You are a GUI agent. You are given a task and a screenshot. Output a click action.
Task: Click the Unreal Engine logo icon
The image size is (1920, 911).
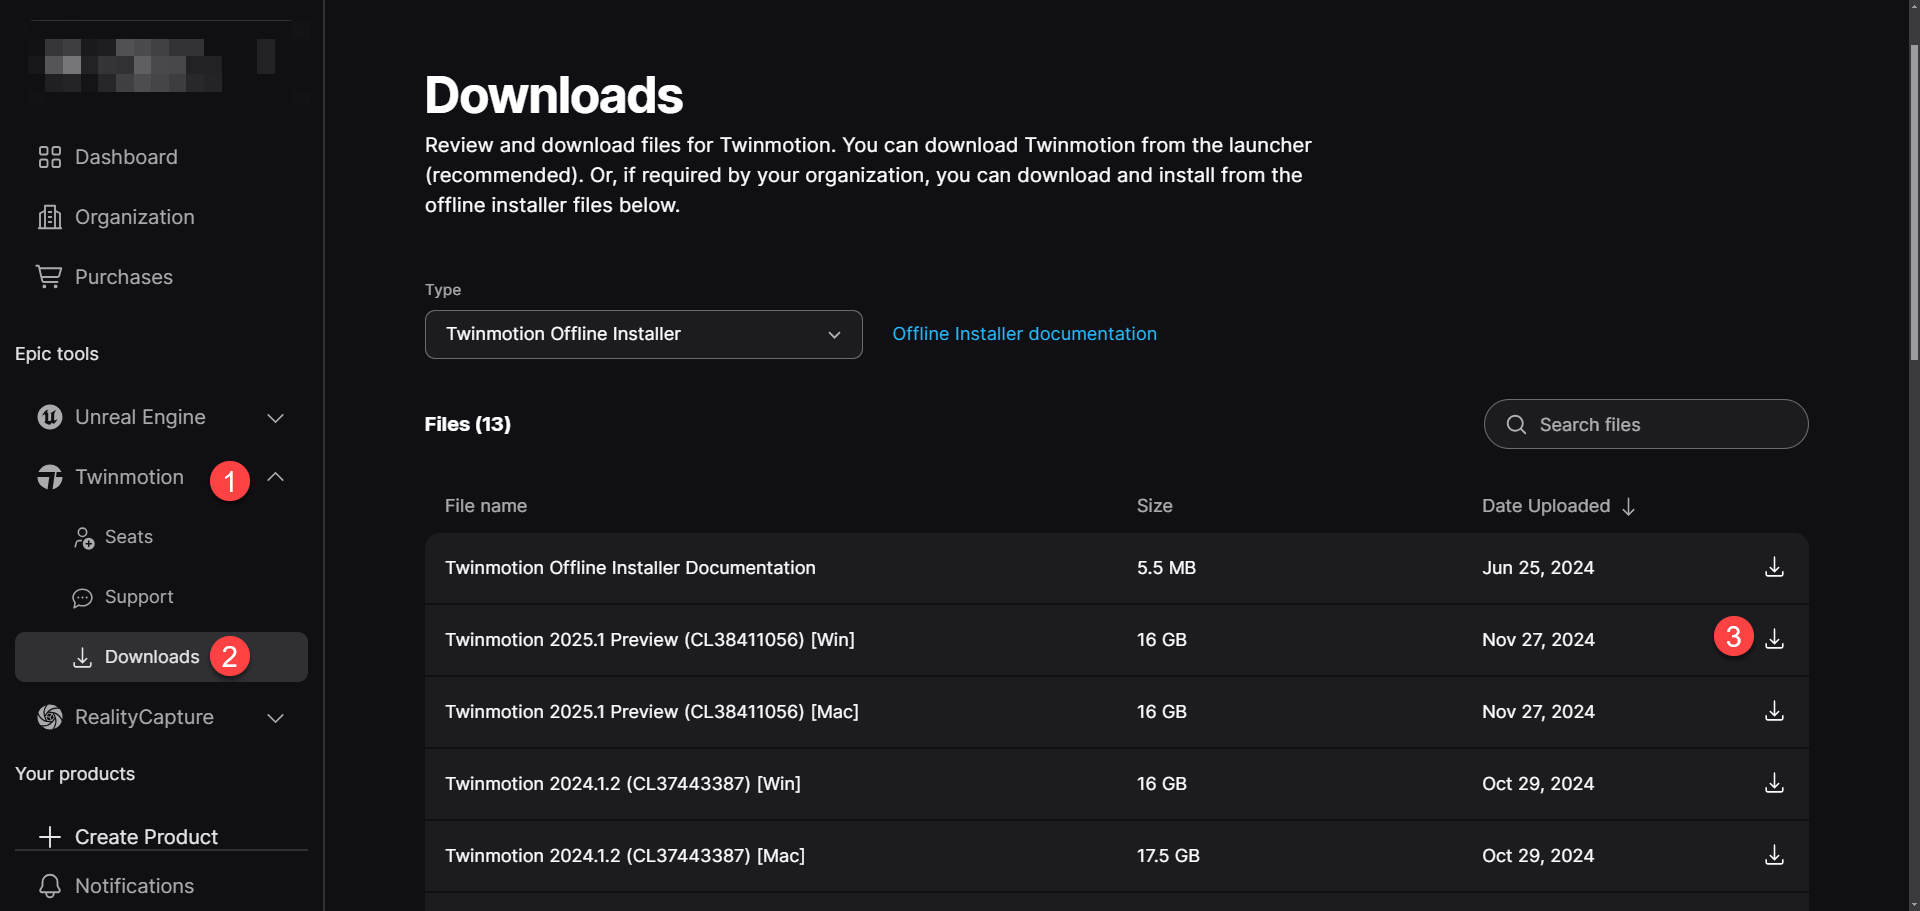click(x=50, y=417)
